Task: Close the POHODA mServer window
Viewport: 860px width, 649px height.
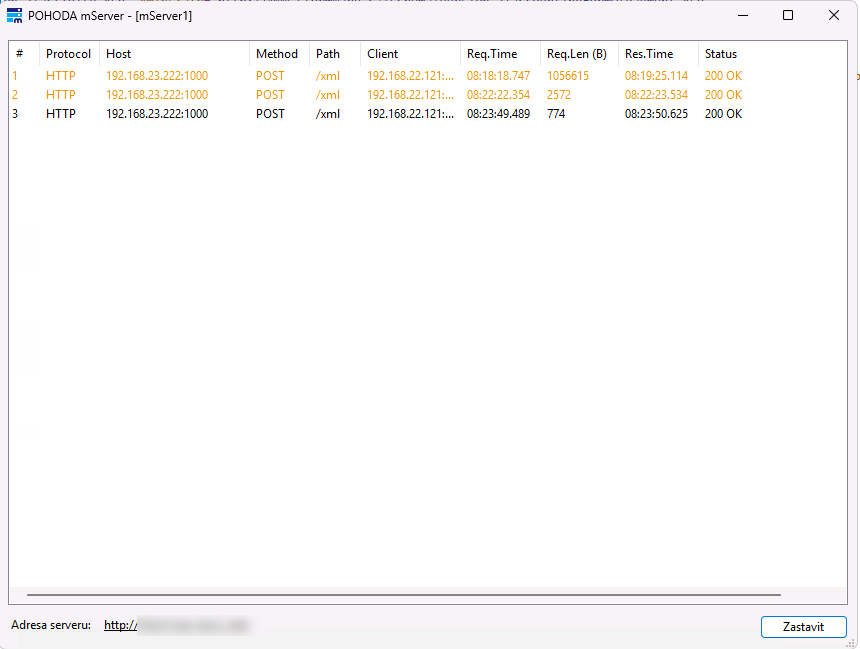Action: (834, 15)
